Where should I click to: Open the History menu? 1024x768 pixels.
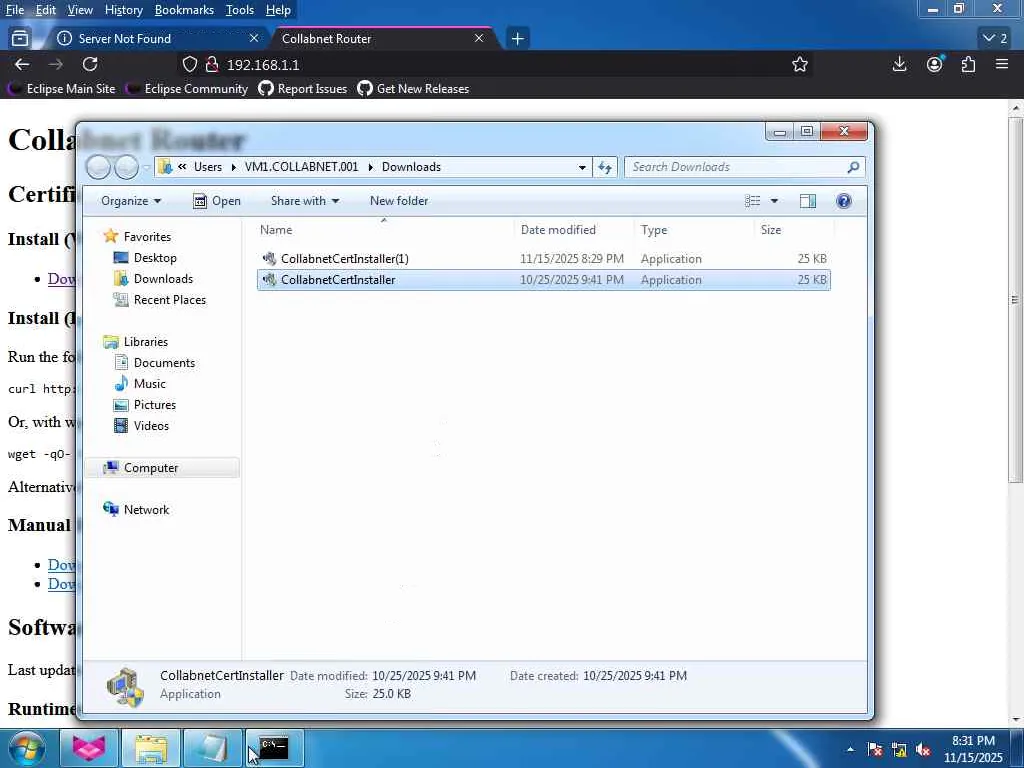tap(123, 10)
